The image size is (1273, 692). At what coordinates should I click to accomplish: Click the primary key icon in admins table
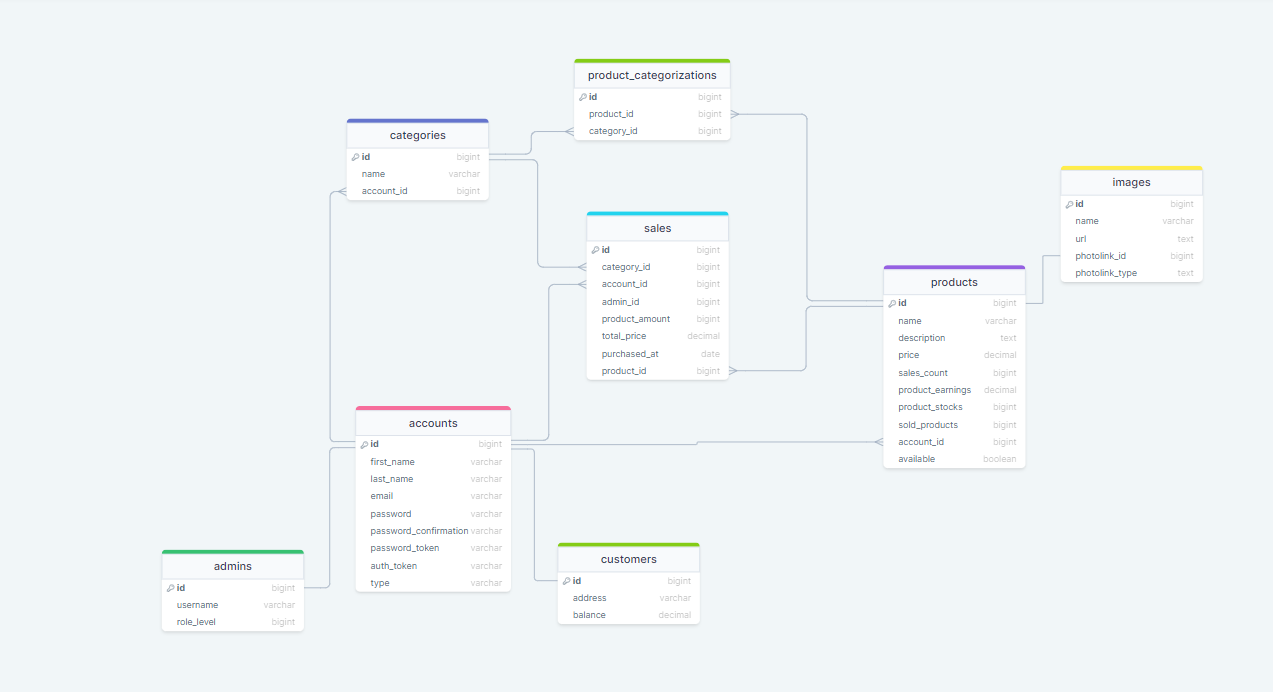coord(171,587)
